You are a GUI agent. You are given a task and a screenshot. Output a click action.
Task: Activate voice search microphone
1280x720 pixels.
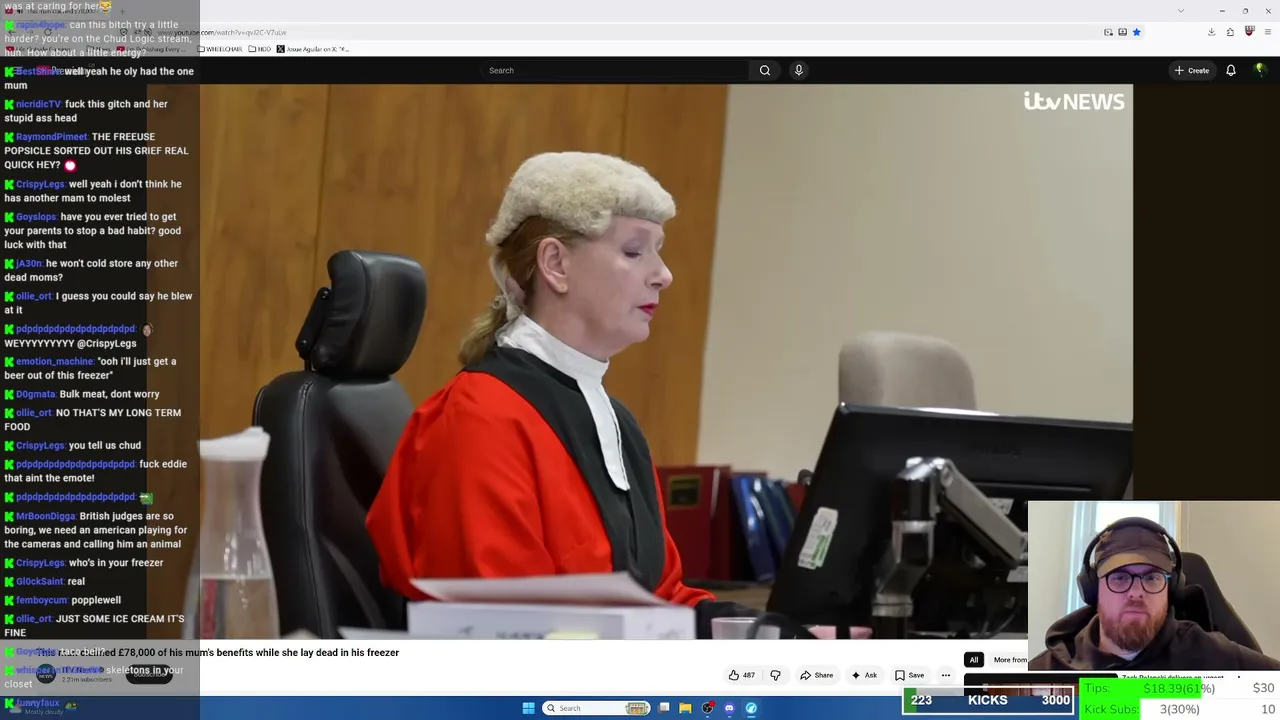[799, 70]
